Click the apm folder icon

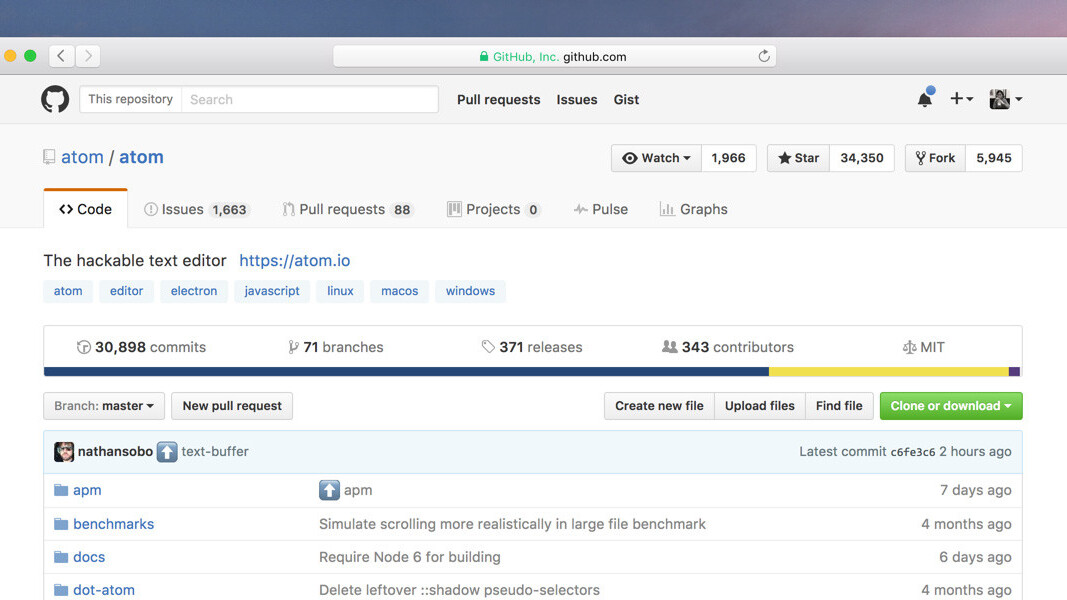[x=61, y=490]
